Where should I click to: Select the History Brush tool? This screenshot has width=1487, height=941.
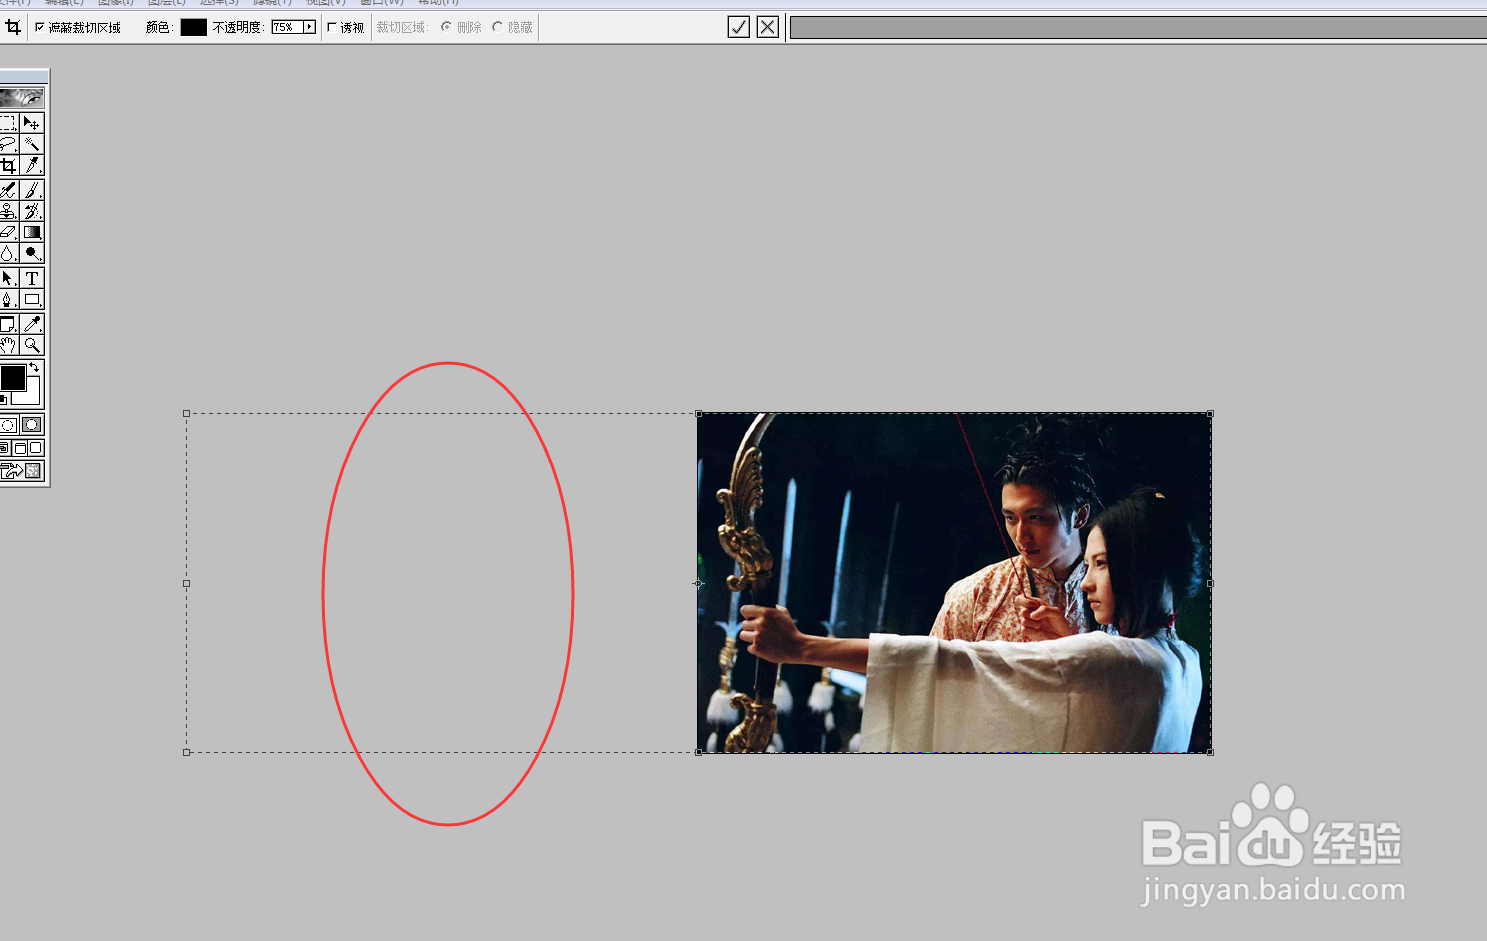(x=32, y=211)
